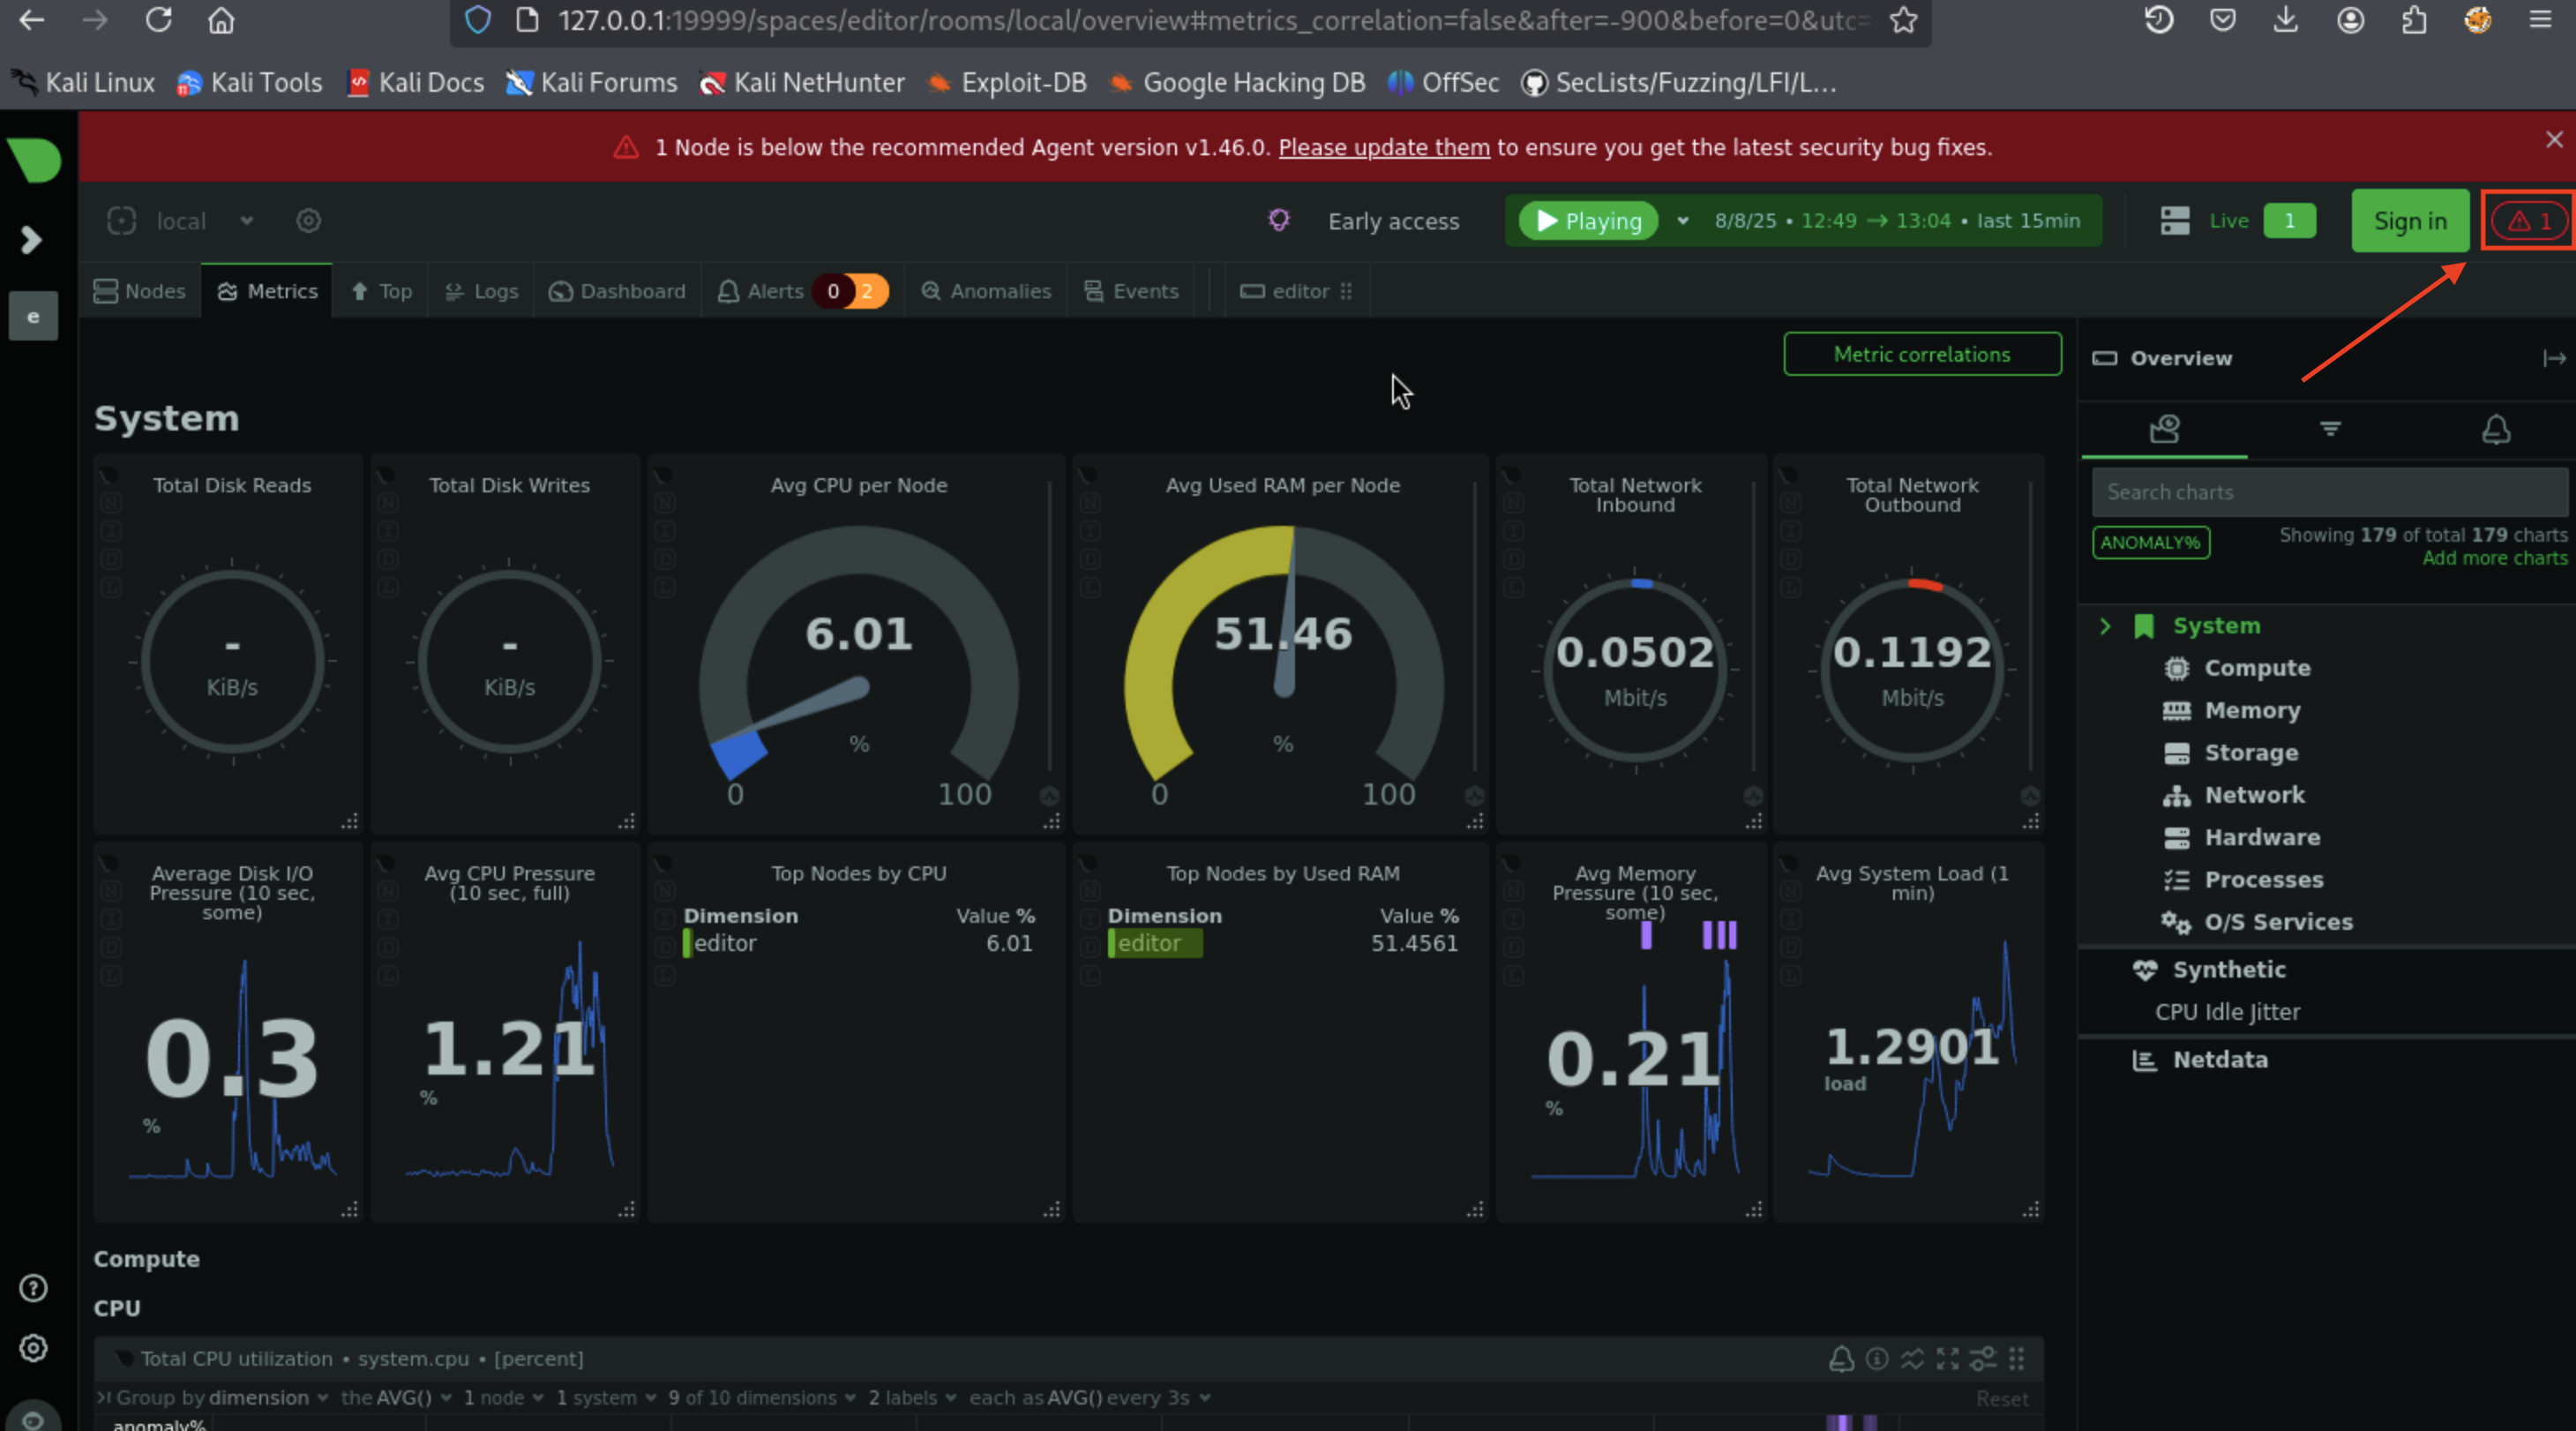Open the help question mark icon
This screenshot has width=2576, height=1431.
pos(34,1288)
